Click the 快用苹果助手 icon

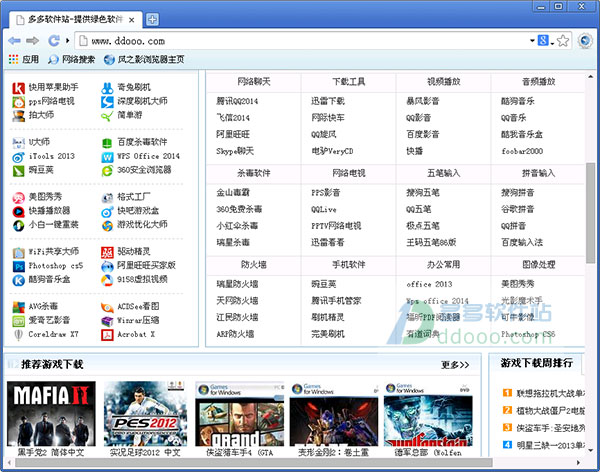point(18,88)
